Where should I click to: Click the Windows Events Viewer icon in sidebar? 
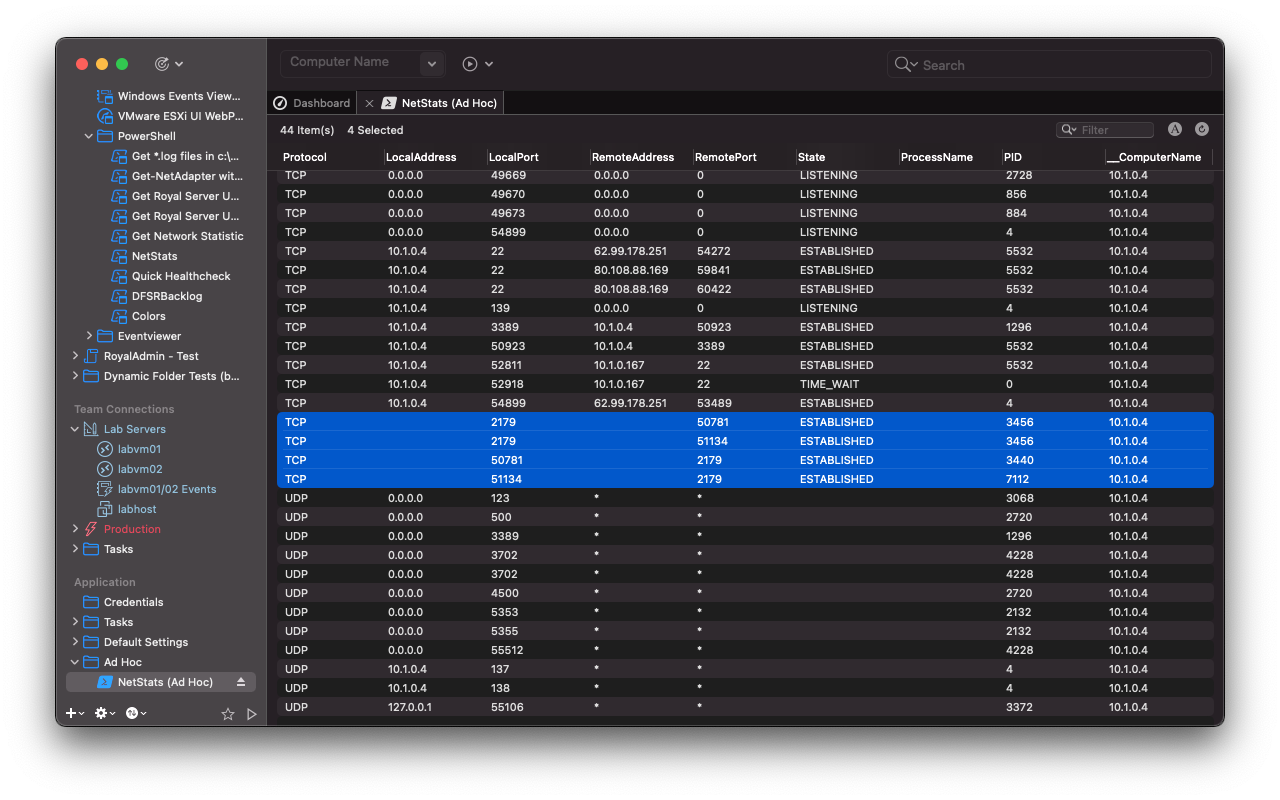(x=104, y=96)
